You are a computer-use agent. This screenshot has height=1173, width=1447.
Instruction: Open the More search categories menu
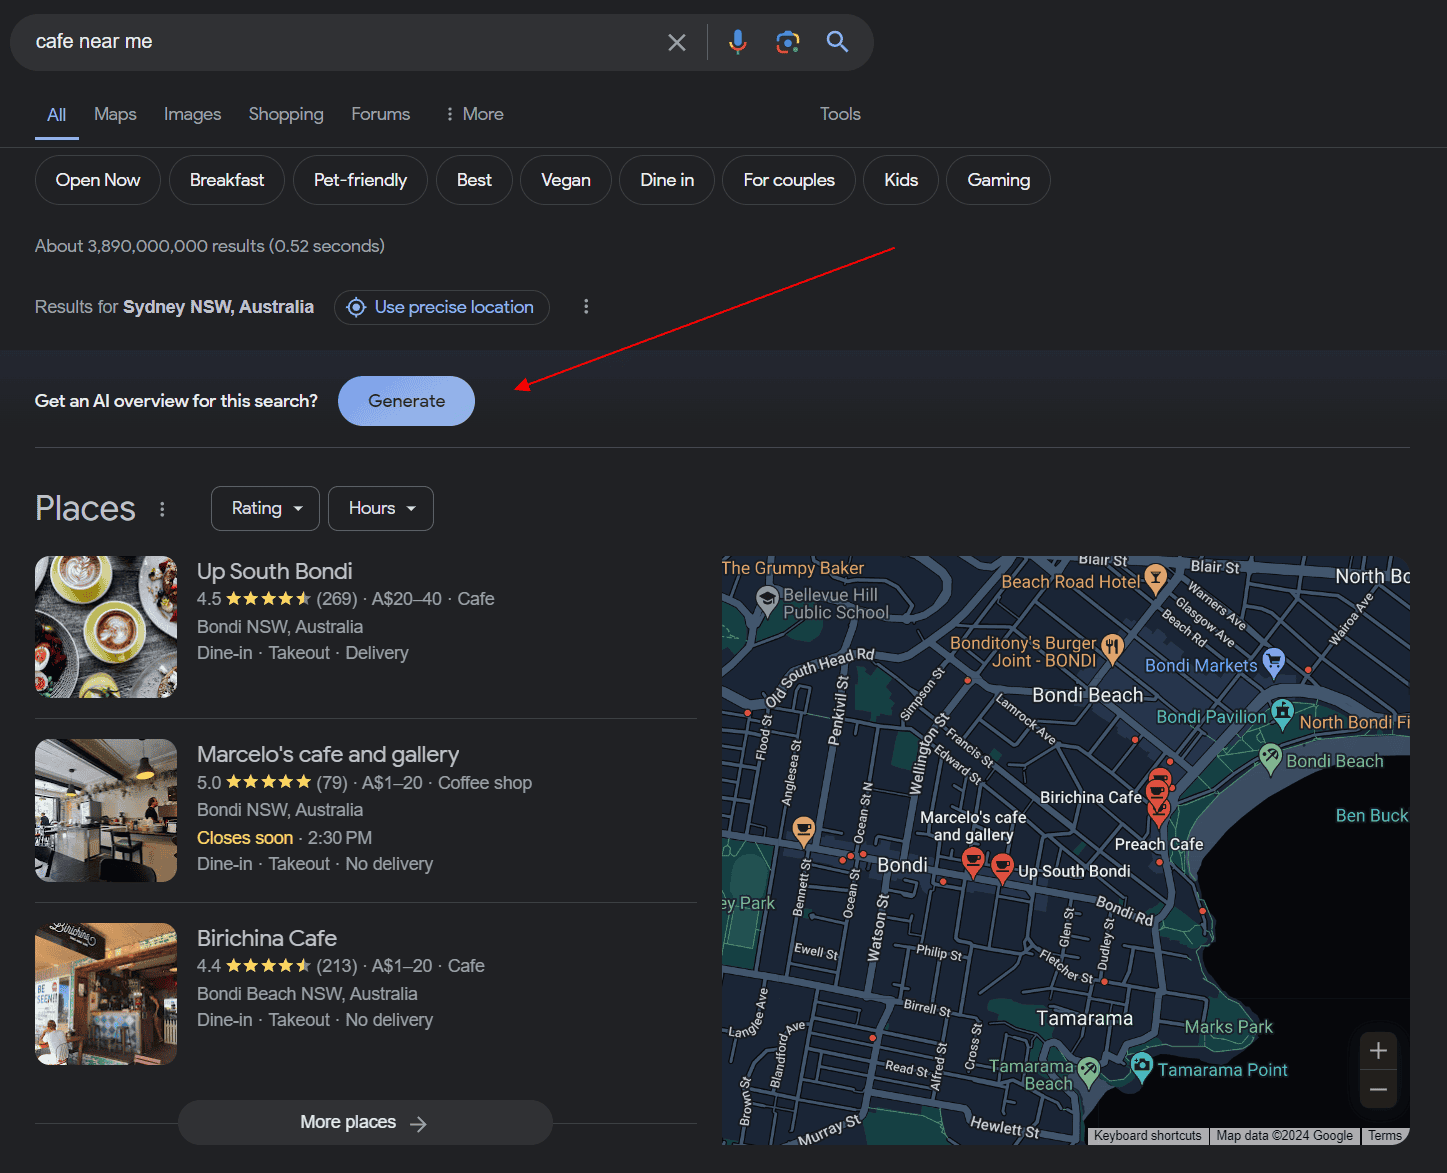click(474, 114)
